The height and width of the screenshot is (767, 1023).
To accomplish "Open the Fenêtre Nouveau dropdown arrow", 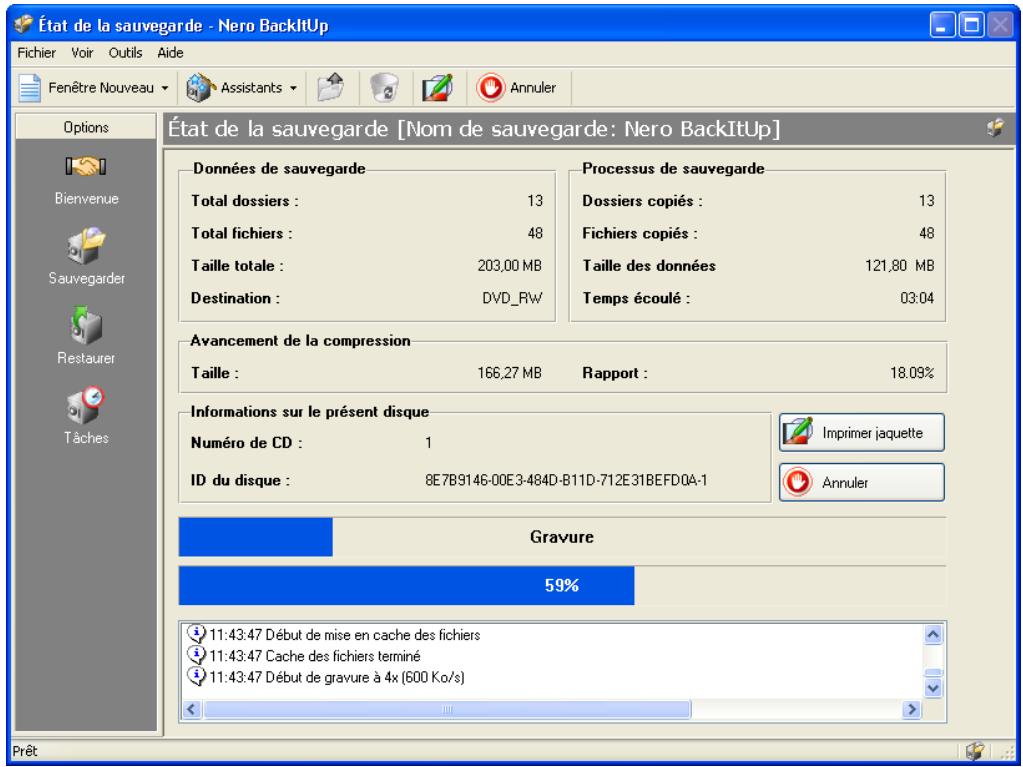I will coord(164,88).
